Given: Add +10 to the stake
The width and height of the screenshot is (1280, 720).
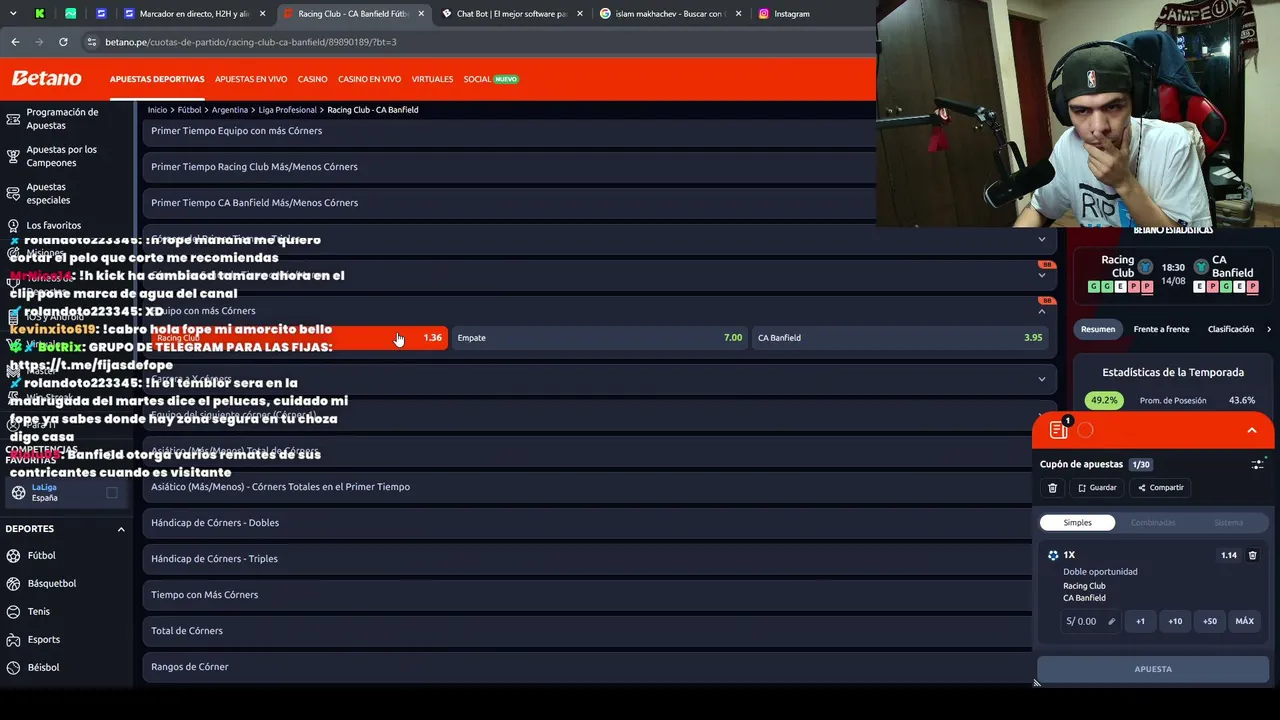Looking at the screenshot, I should pos(1175,622).
